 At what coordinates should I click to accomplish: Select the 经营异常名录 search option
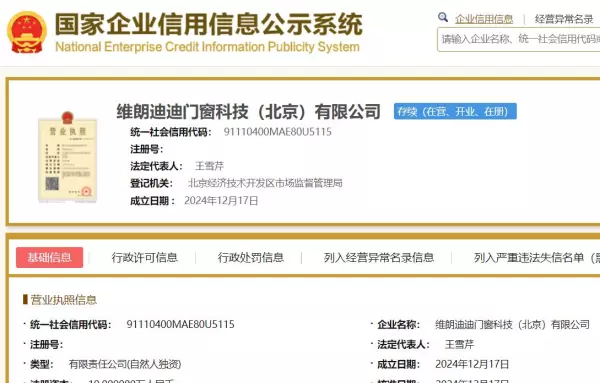pos(564,19)
